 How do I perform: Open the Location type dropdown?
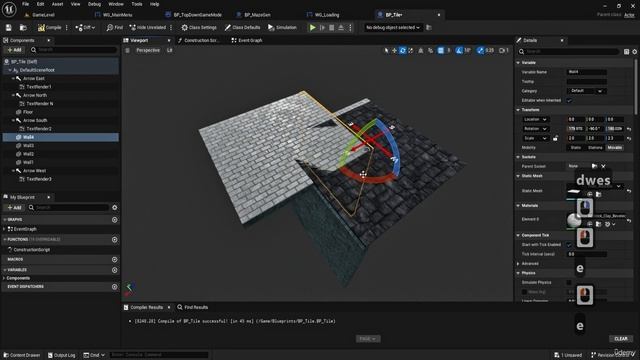(535, 119)
